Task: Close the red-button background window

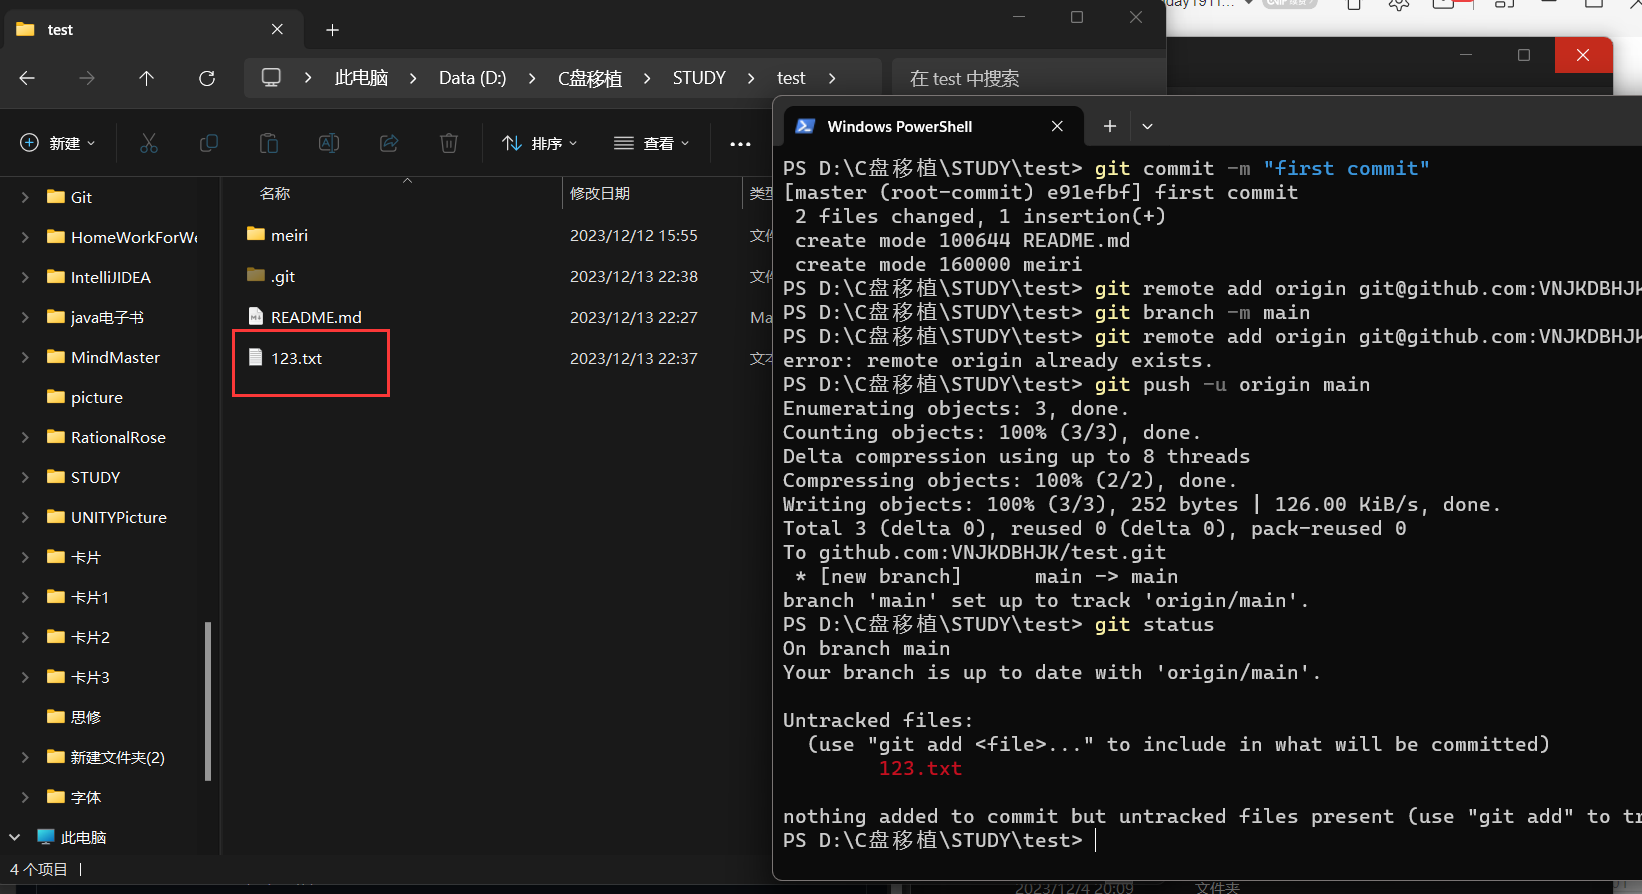Action: click(x=1583, y=55)
